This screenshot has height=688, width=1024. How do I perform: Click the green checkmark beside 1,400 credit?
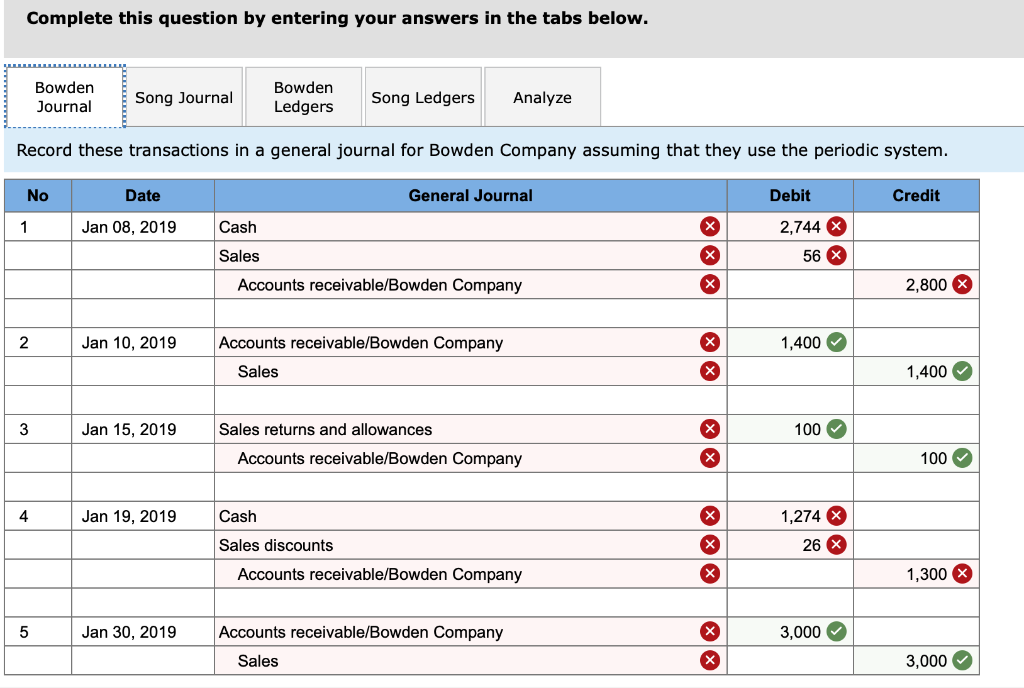[x=960, y=371]
